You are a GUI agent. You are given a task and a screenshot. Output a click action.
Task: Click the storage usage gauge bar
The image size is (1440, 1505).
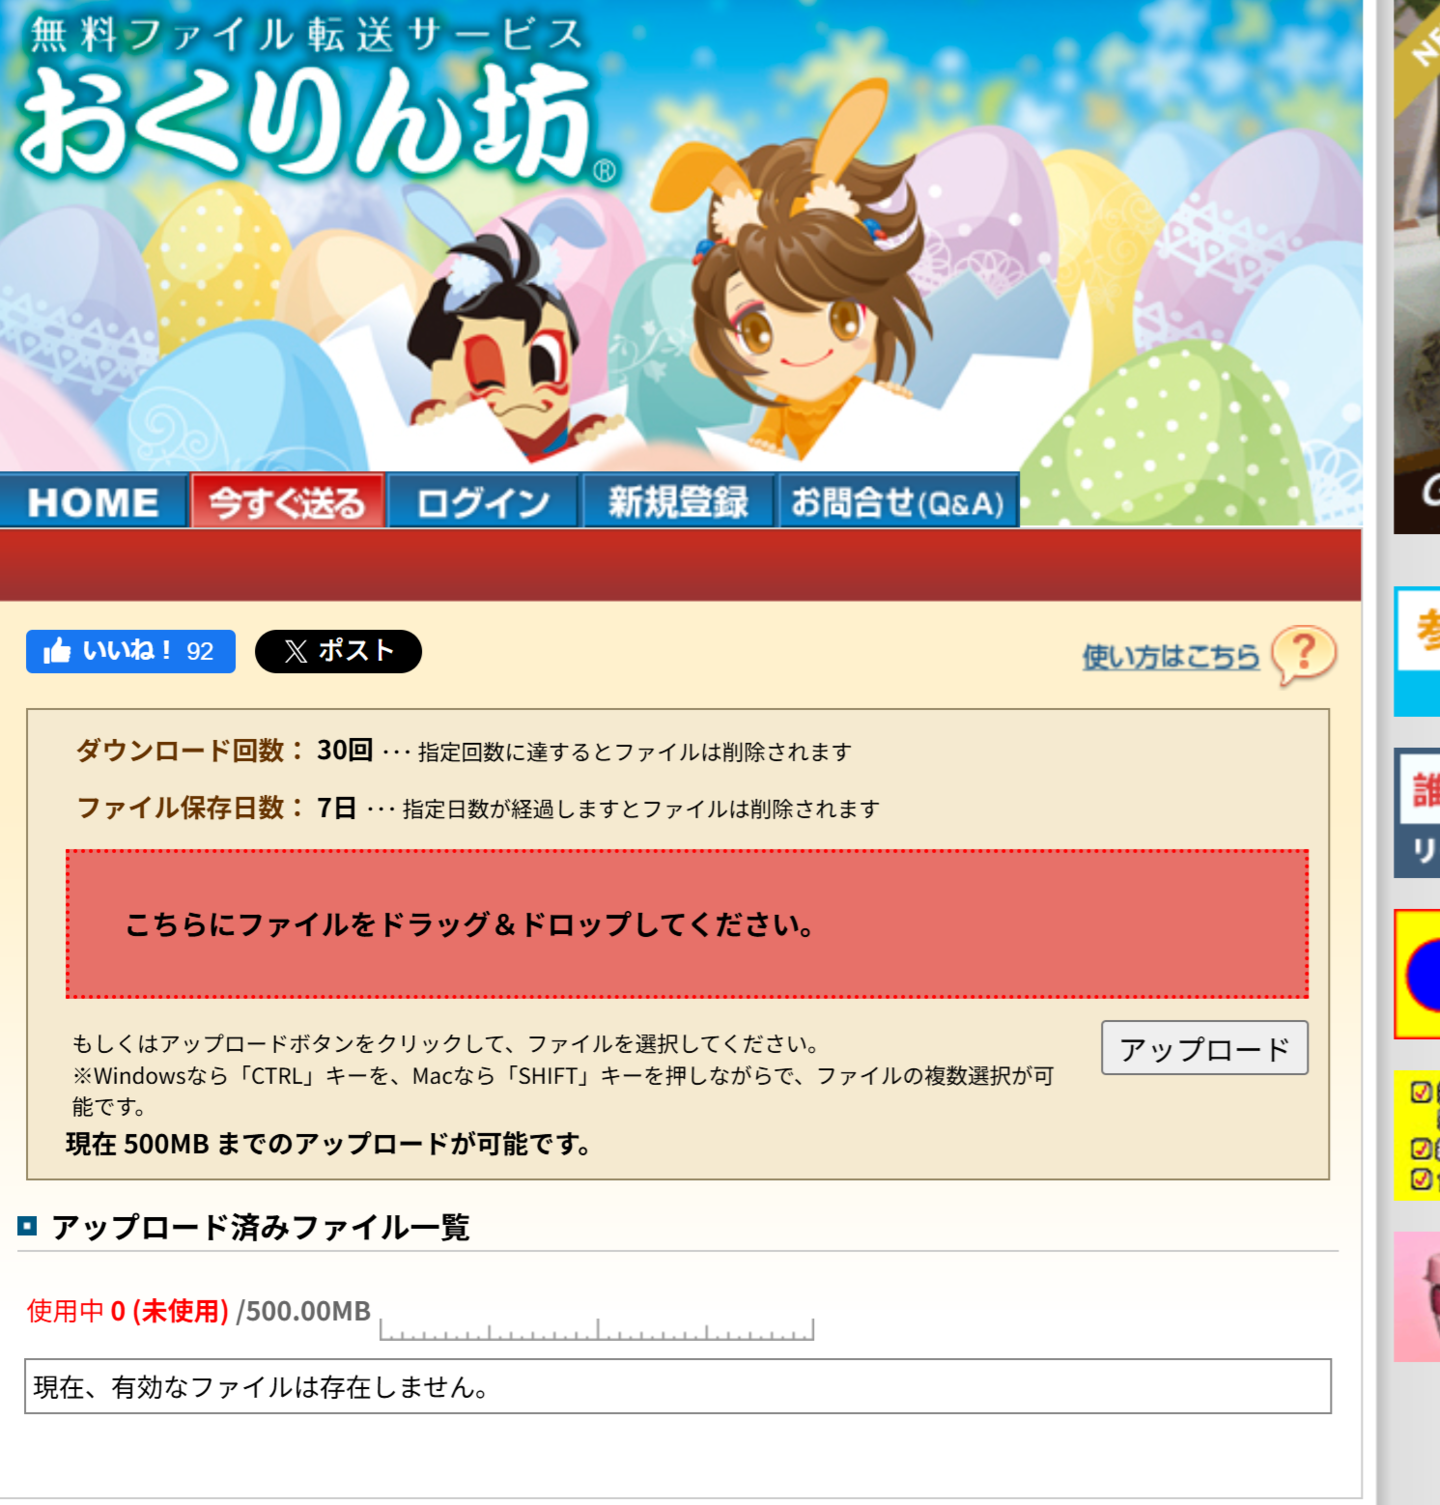[597, 1329]
